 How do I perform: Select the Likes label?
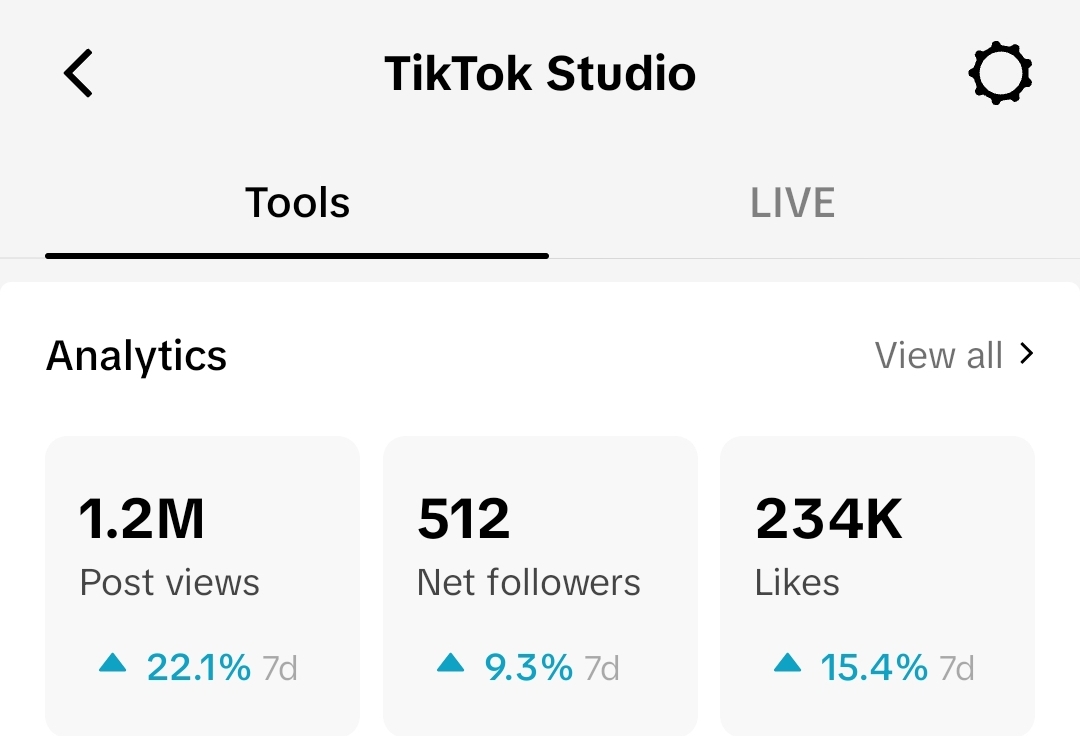(797, 582)
